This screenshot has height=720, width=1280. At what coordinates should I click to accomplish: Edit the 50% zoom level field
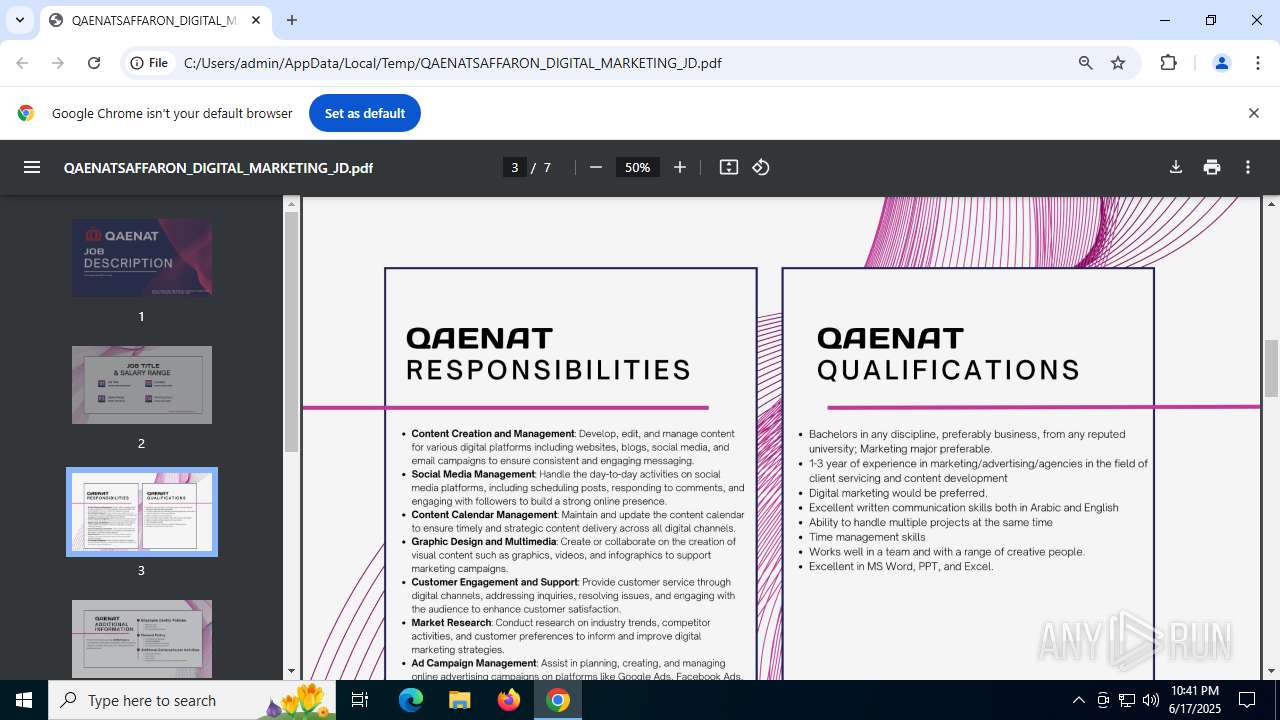click(x=638, y=167)
